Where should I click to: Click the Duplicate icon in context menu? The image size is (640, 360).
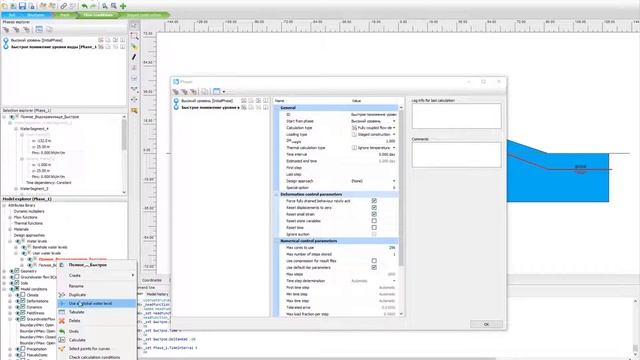click(62, 295)
